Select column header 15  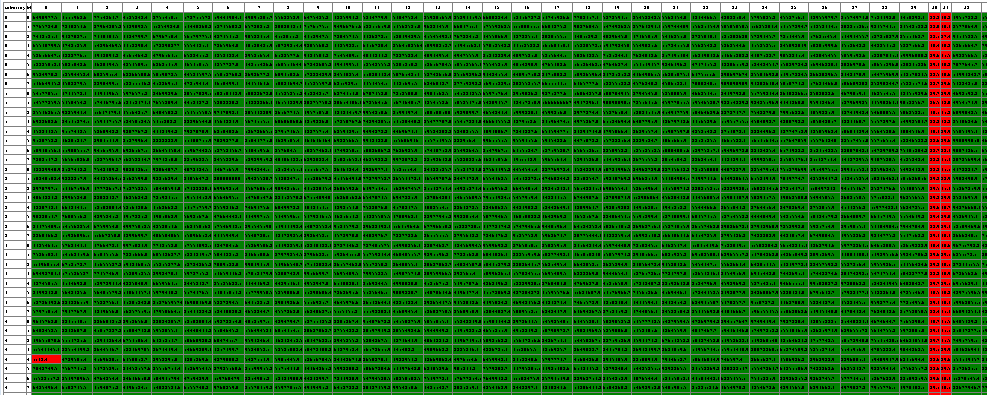(497, 8)
